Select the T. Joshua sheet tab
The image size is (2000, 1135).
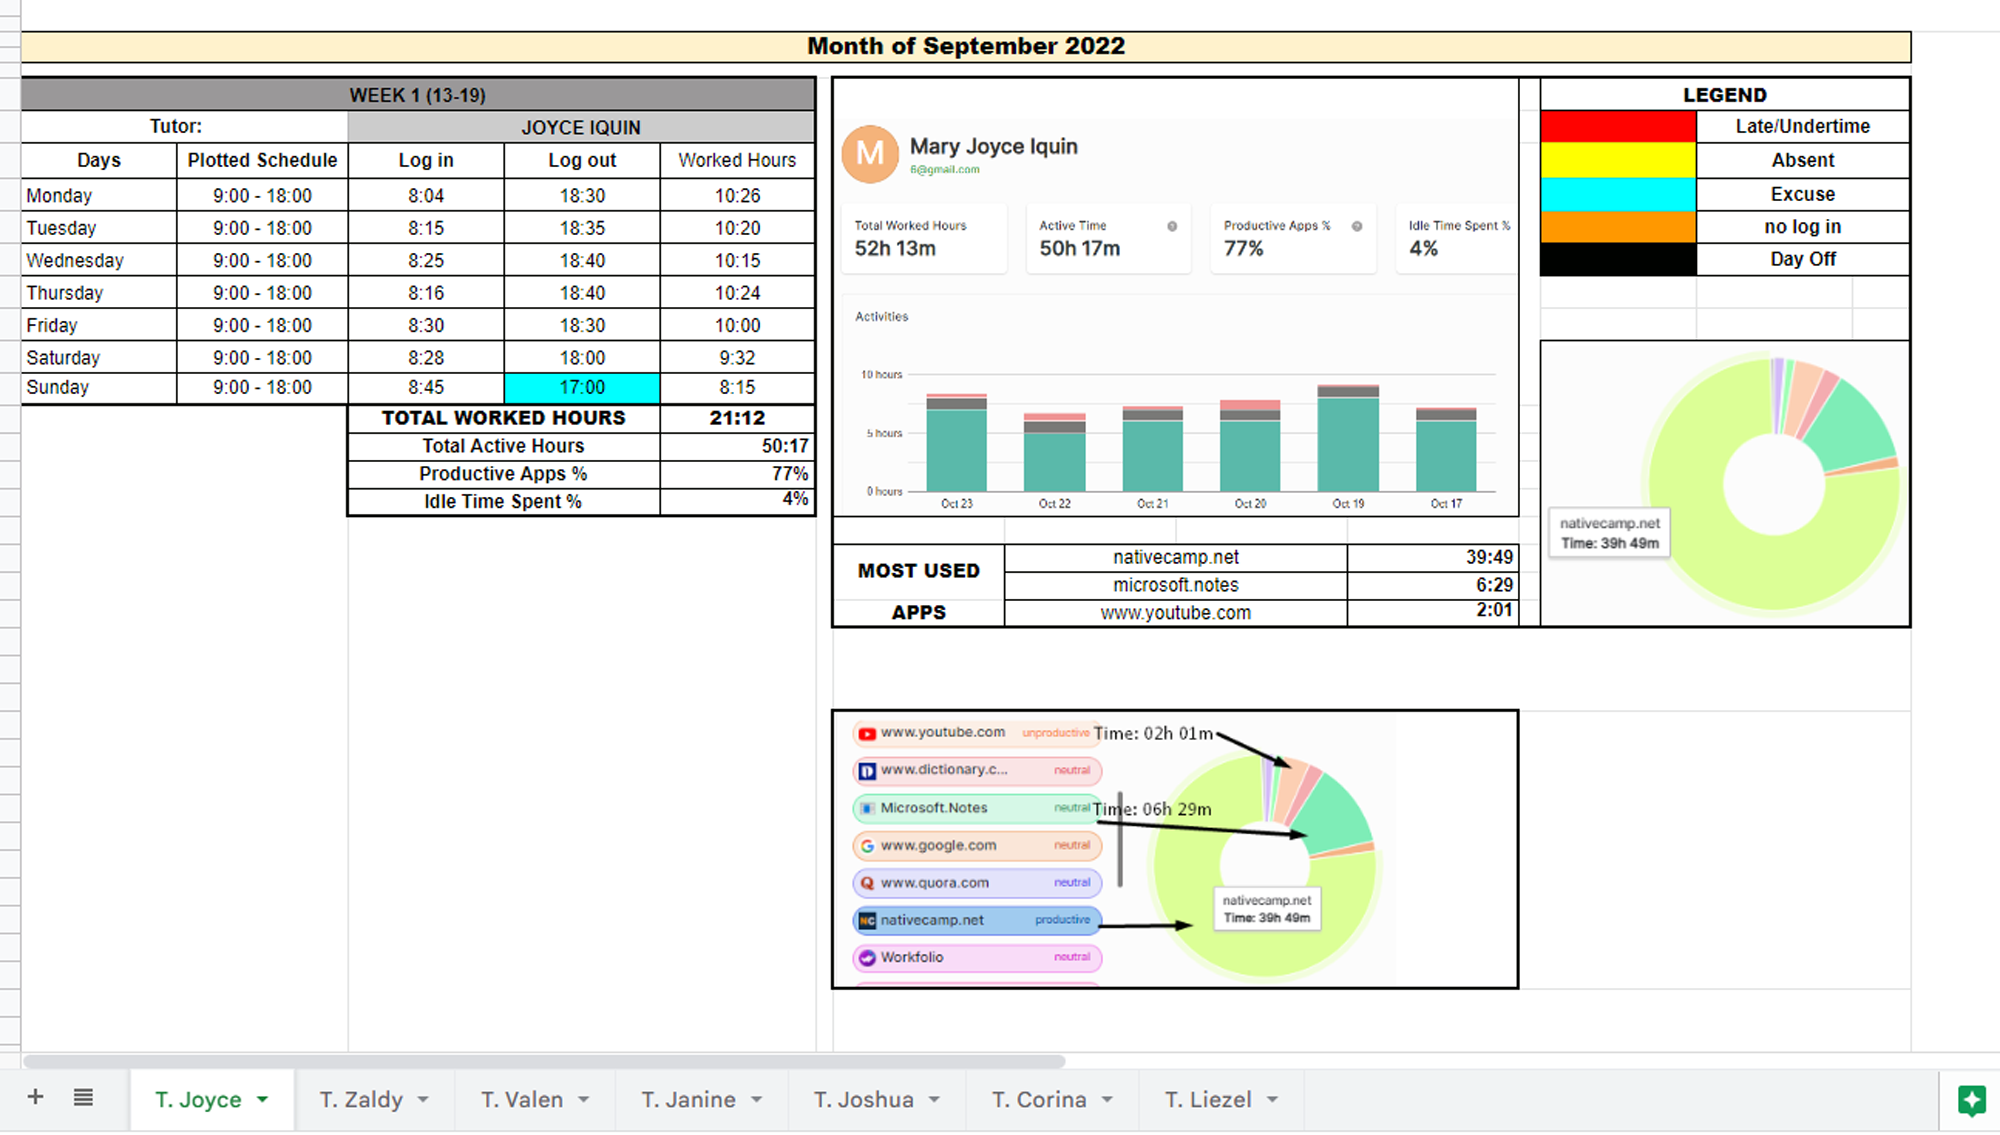(x=863, y=1099)
